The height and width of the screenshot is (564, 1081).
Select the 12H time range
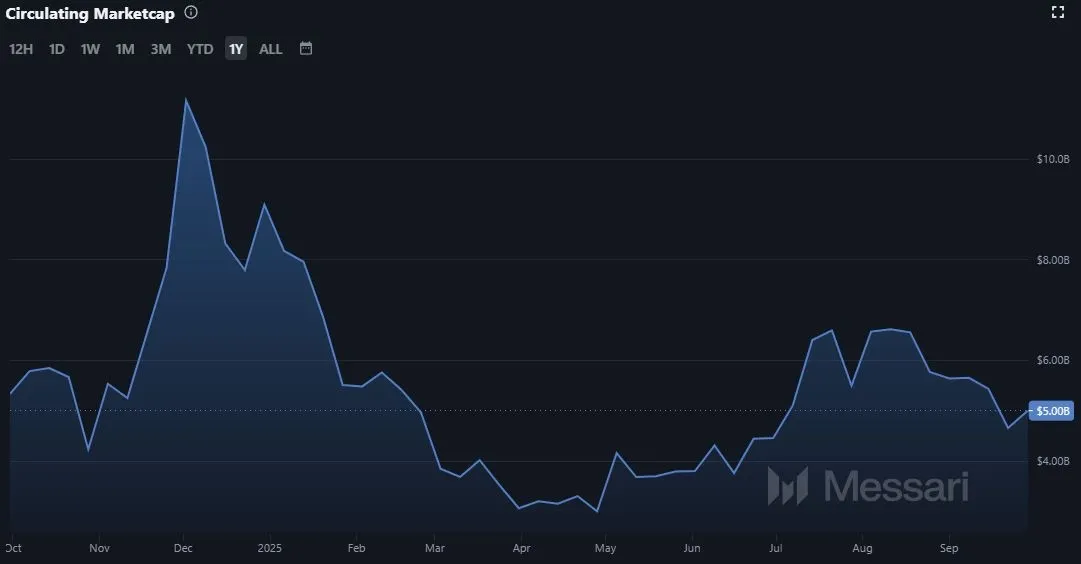[21, 49]
